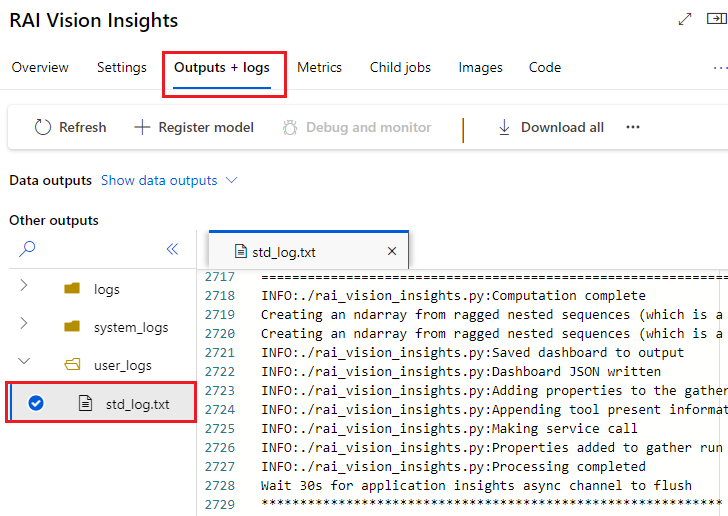This screenshot has height=516, width=728.
Task: Click the download arrow icon
Action: pos(504,127)
